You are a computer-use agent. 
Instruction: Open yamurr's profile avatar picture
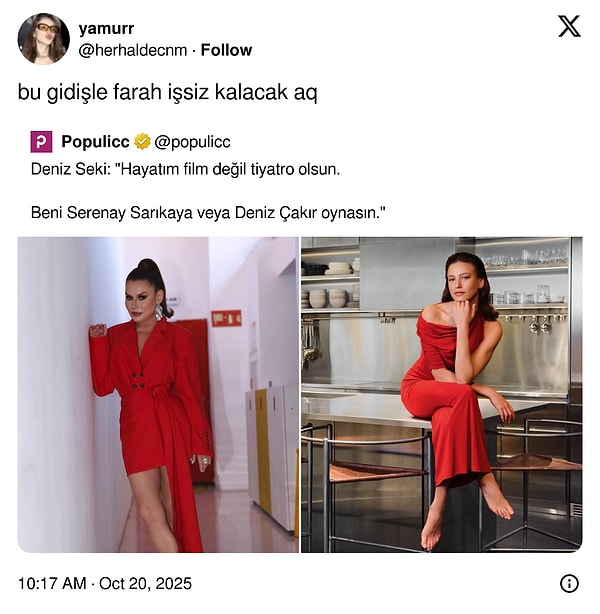pyautogui.click(x=43, y=38)
